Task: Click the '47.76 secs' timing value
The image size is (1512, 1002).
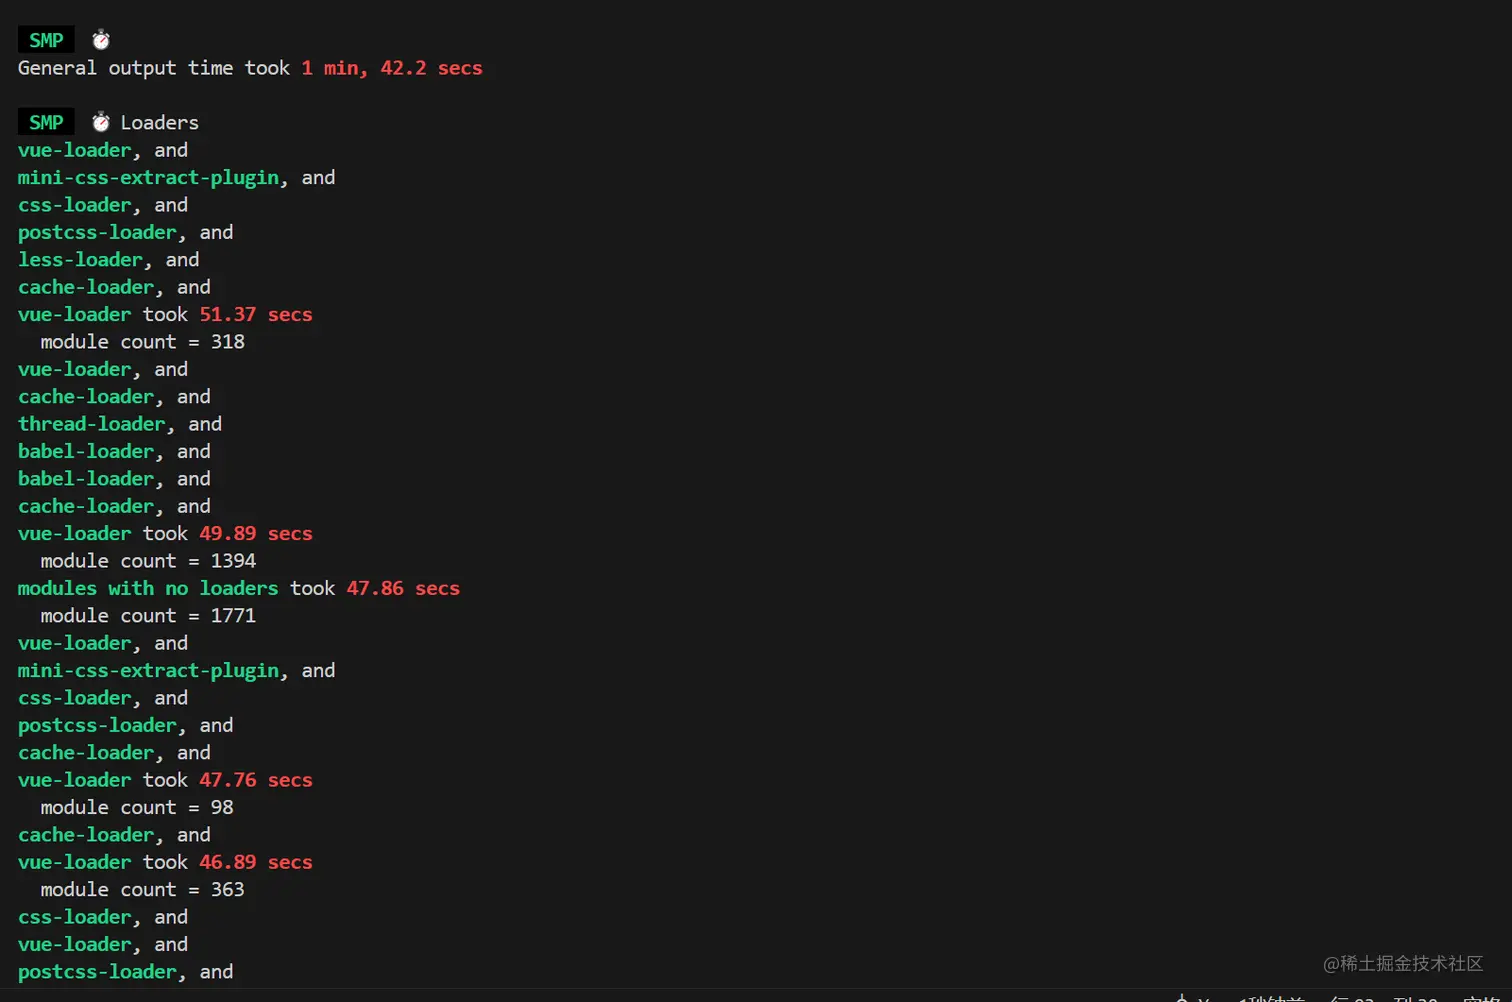Action: click(256, 780)
